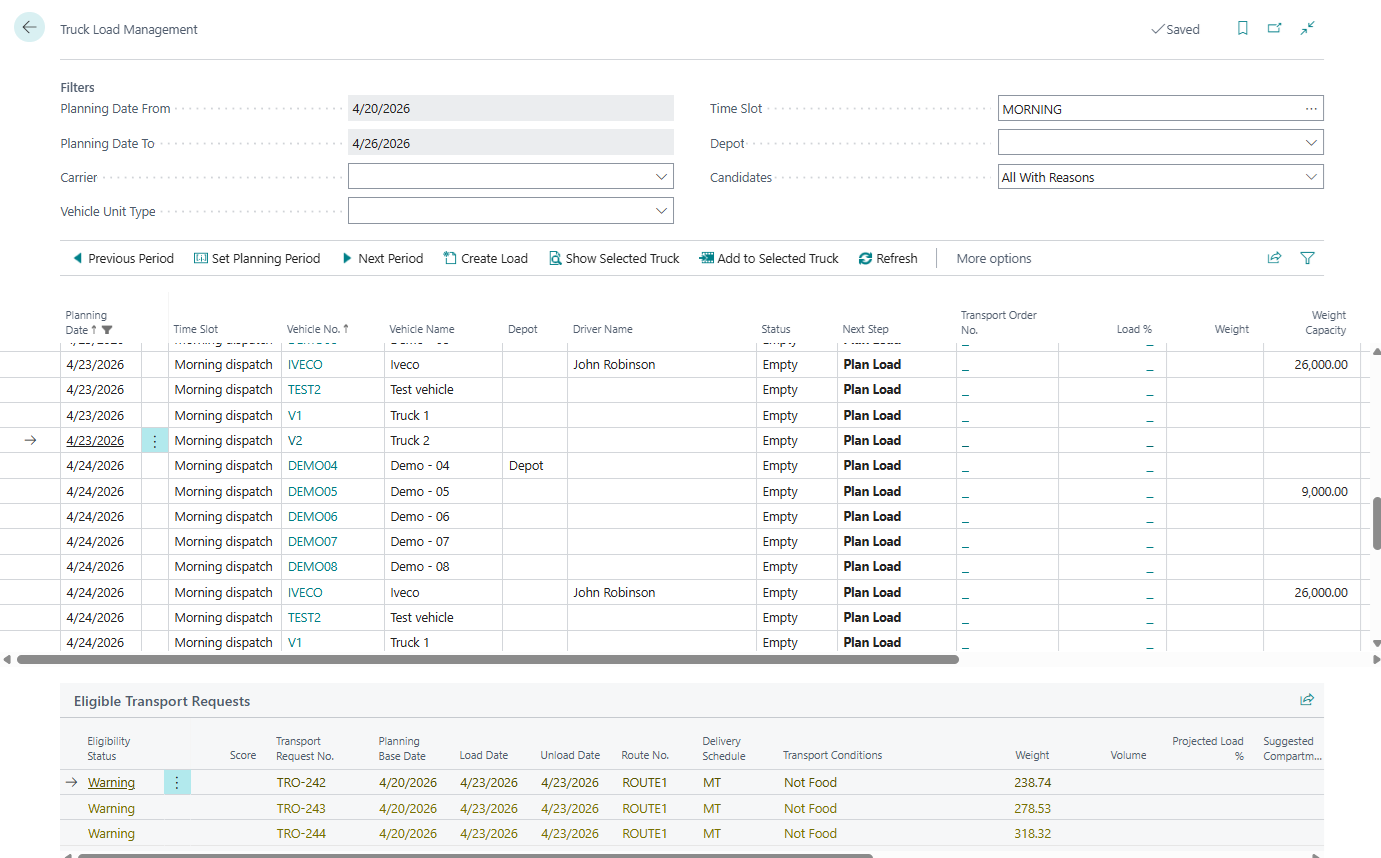Open the More options menu
Screen dimensions: 1381x858
[x=993, y=258]
